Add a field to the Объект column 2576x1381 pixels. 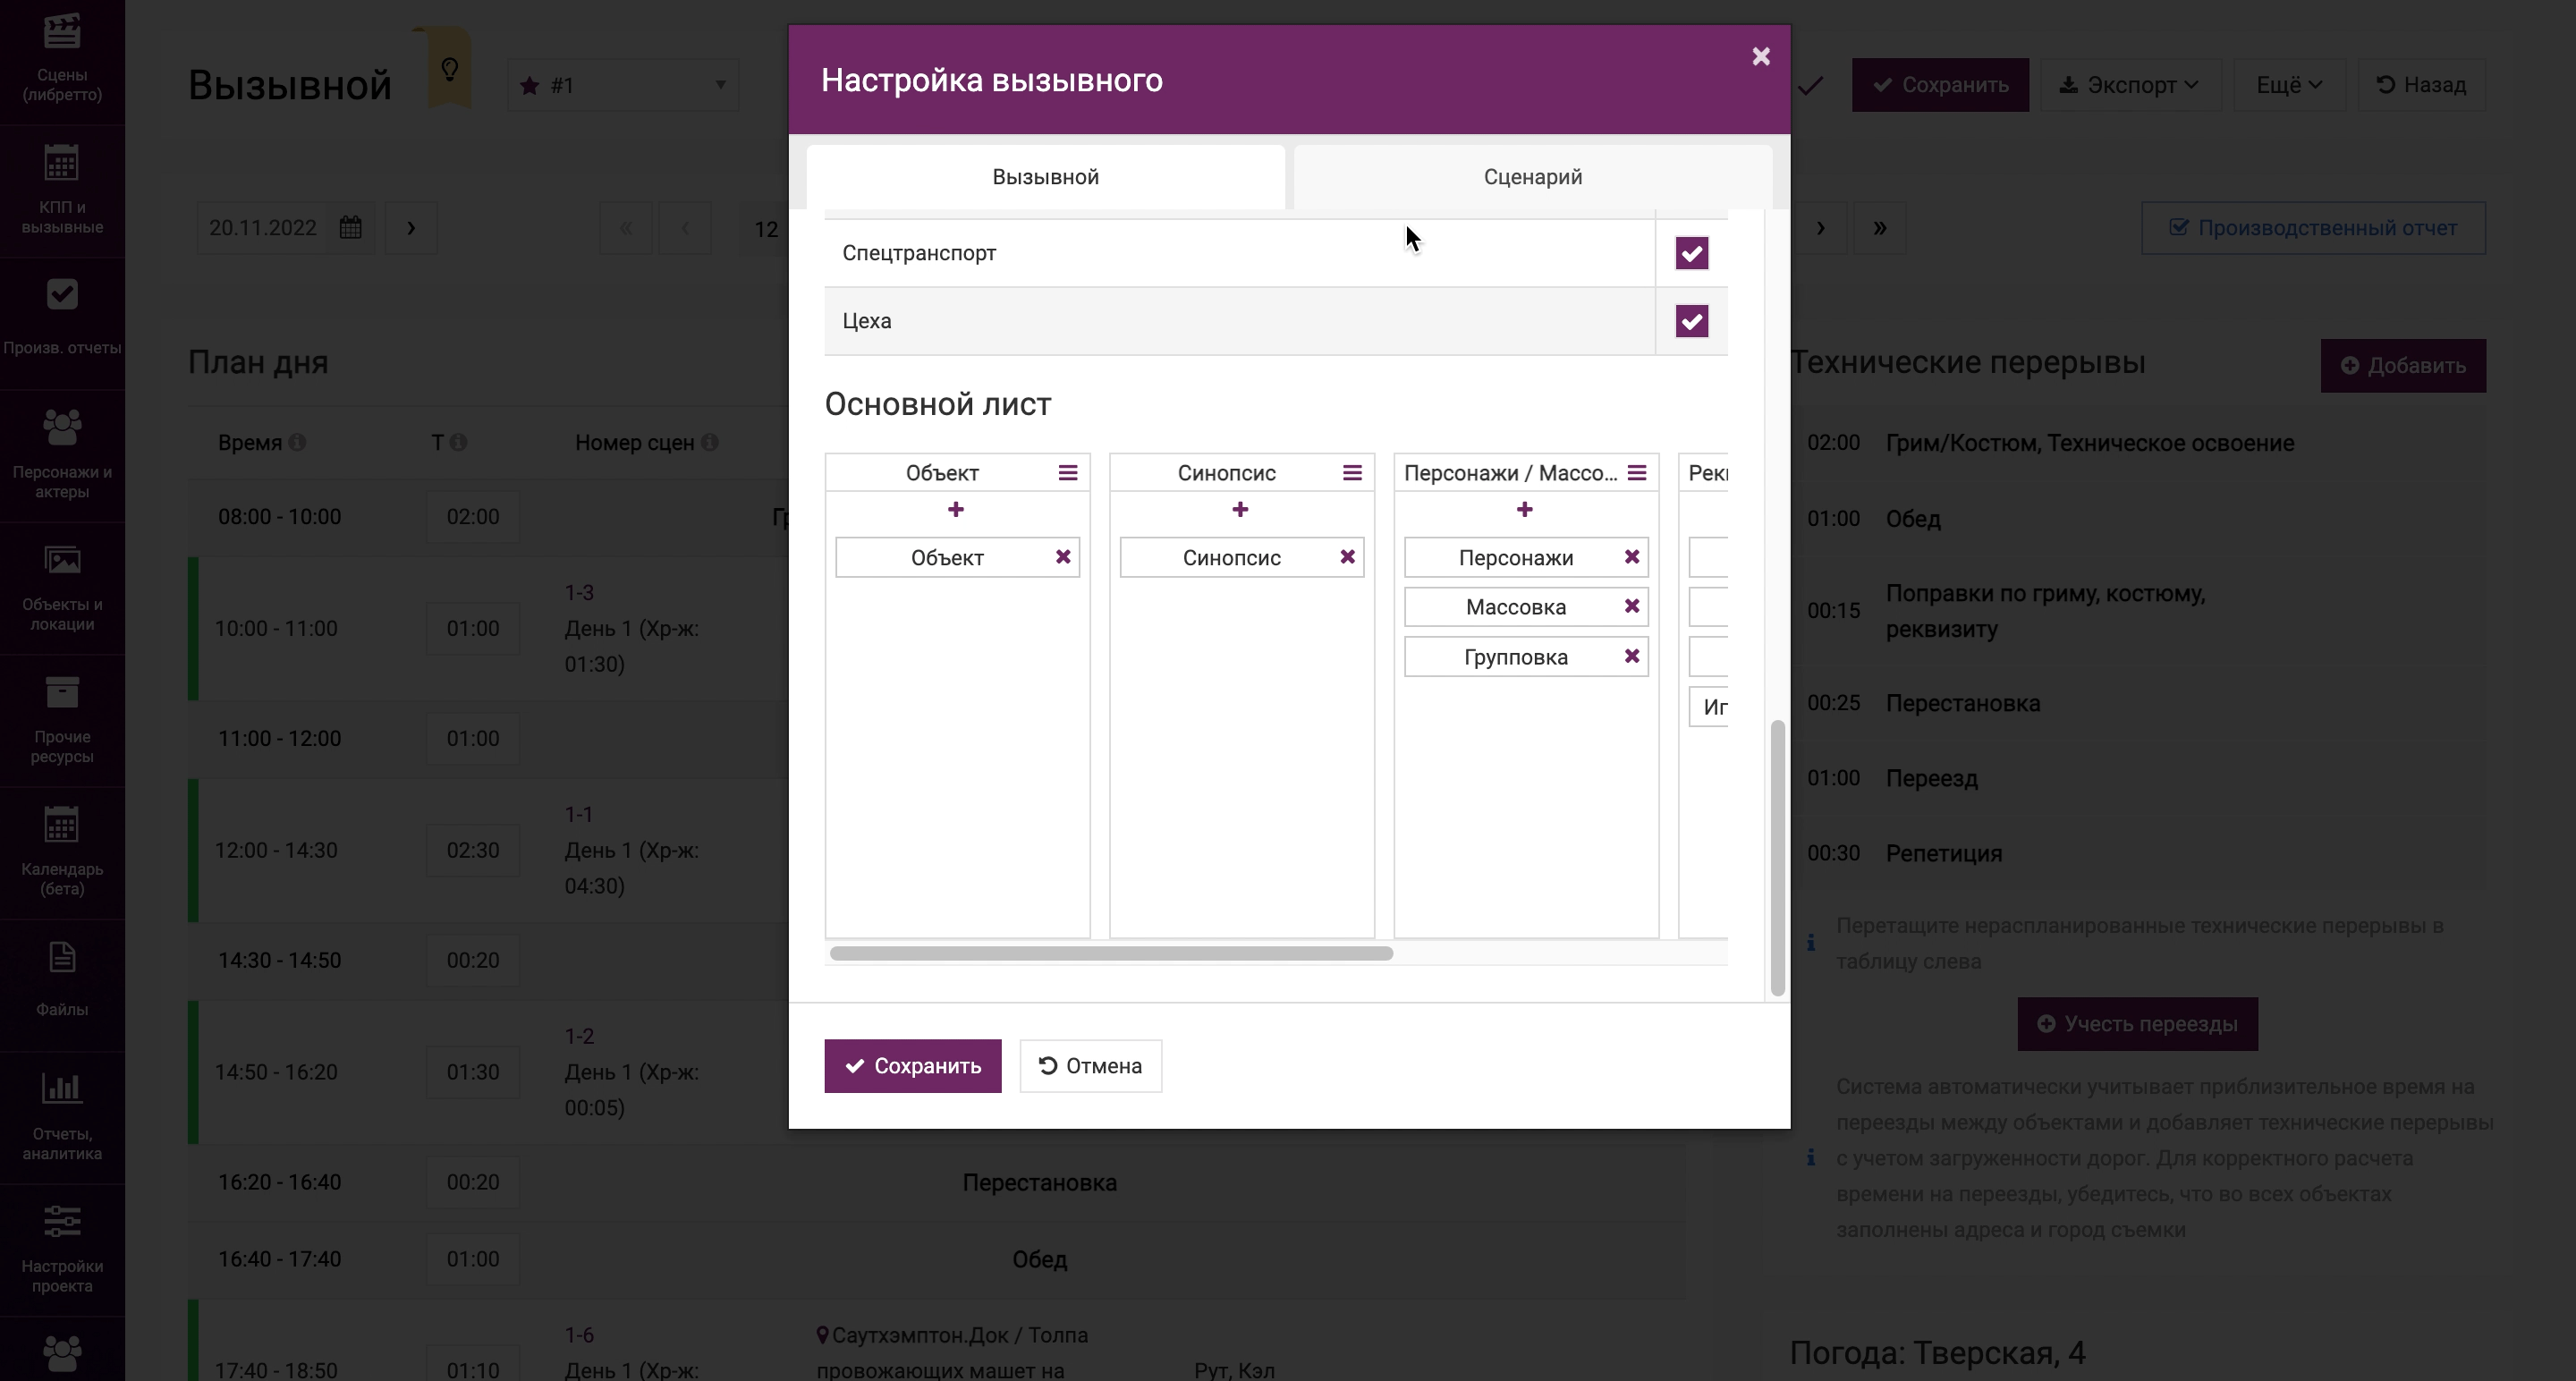(x=956, y=510)
